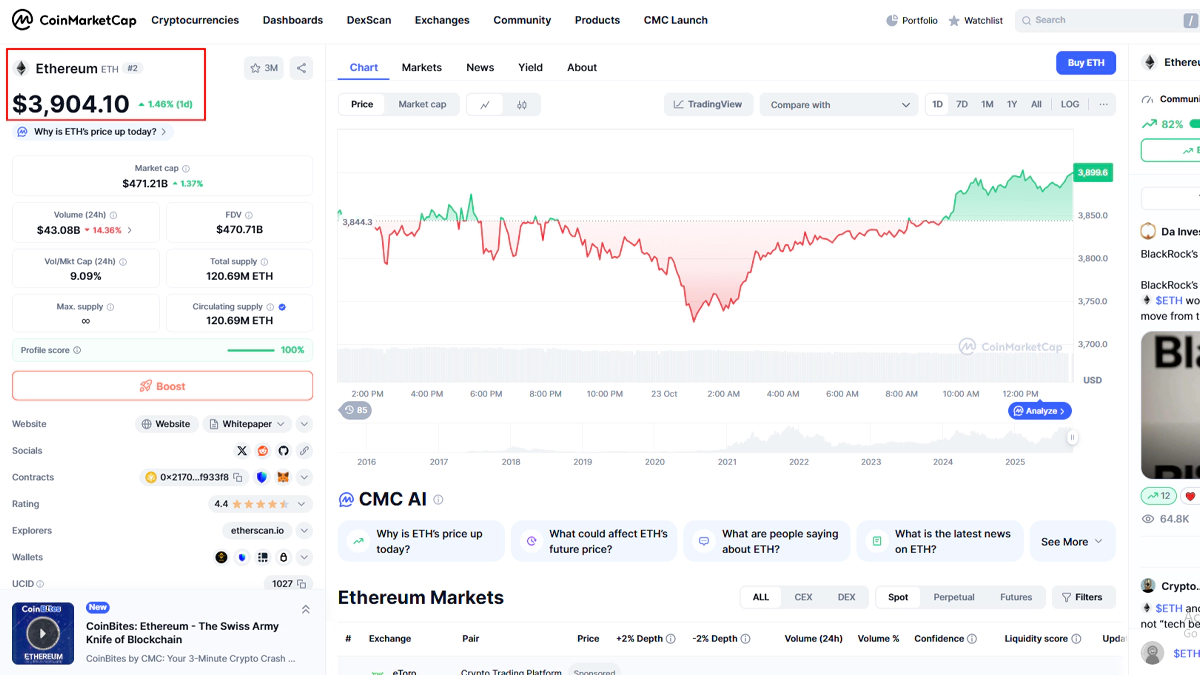This screenshot has height=675, width=1200.
Task: Click the chart timeline range slider handle
Action: coord(1072,437)
